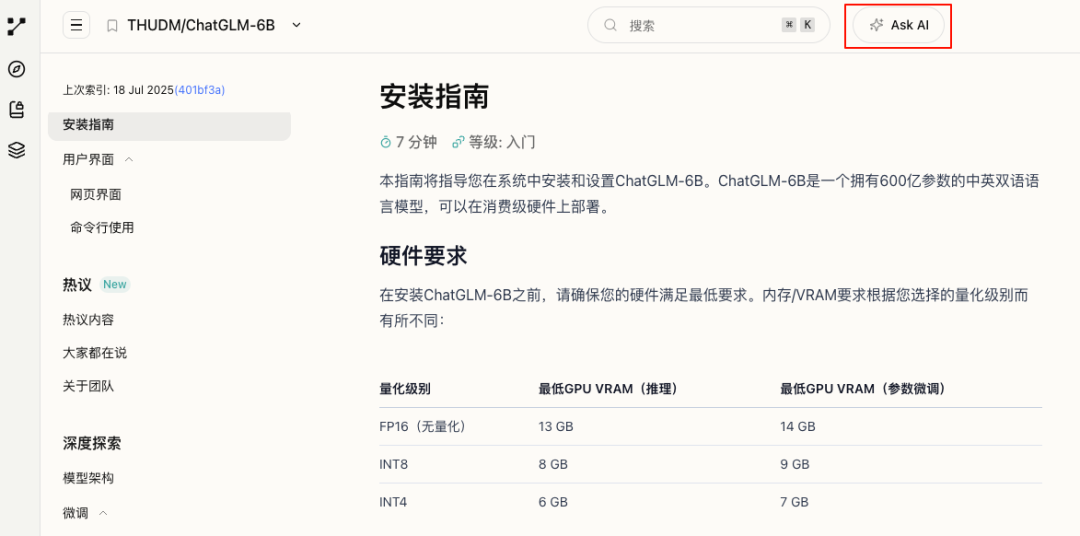The height and width of the screenshot is (536, 1080).
Task: Click the 最低GPU VRAM（推理） column header
Action: tap(608, 389)
